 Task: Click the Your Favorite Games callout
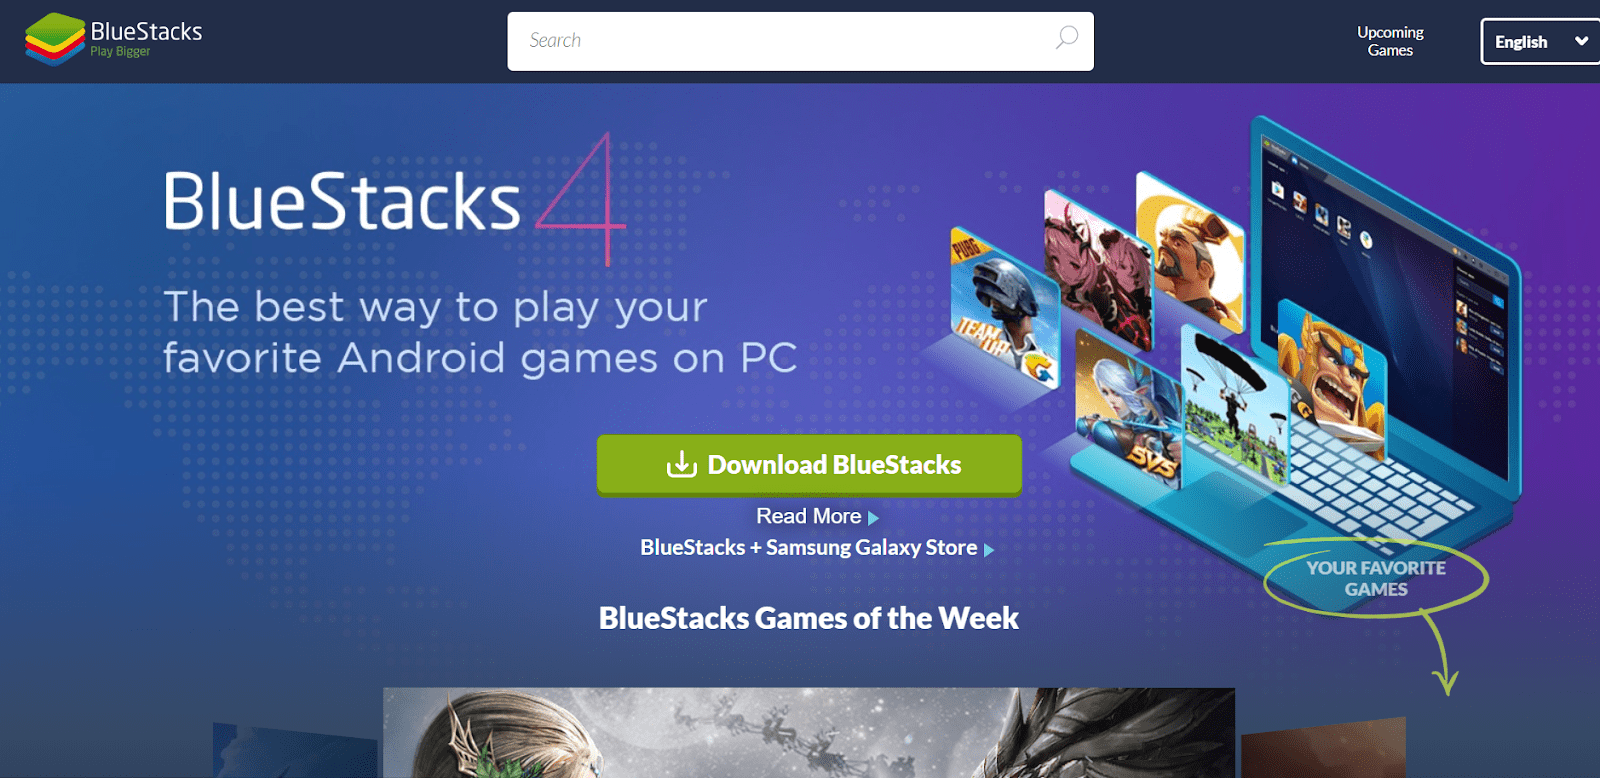1376,578
